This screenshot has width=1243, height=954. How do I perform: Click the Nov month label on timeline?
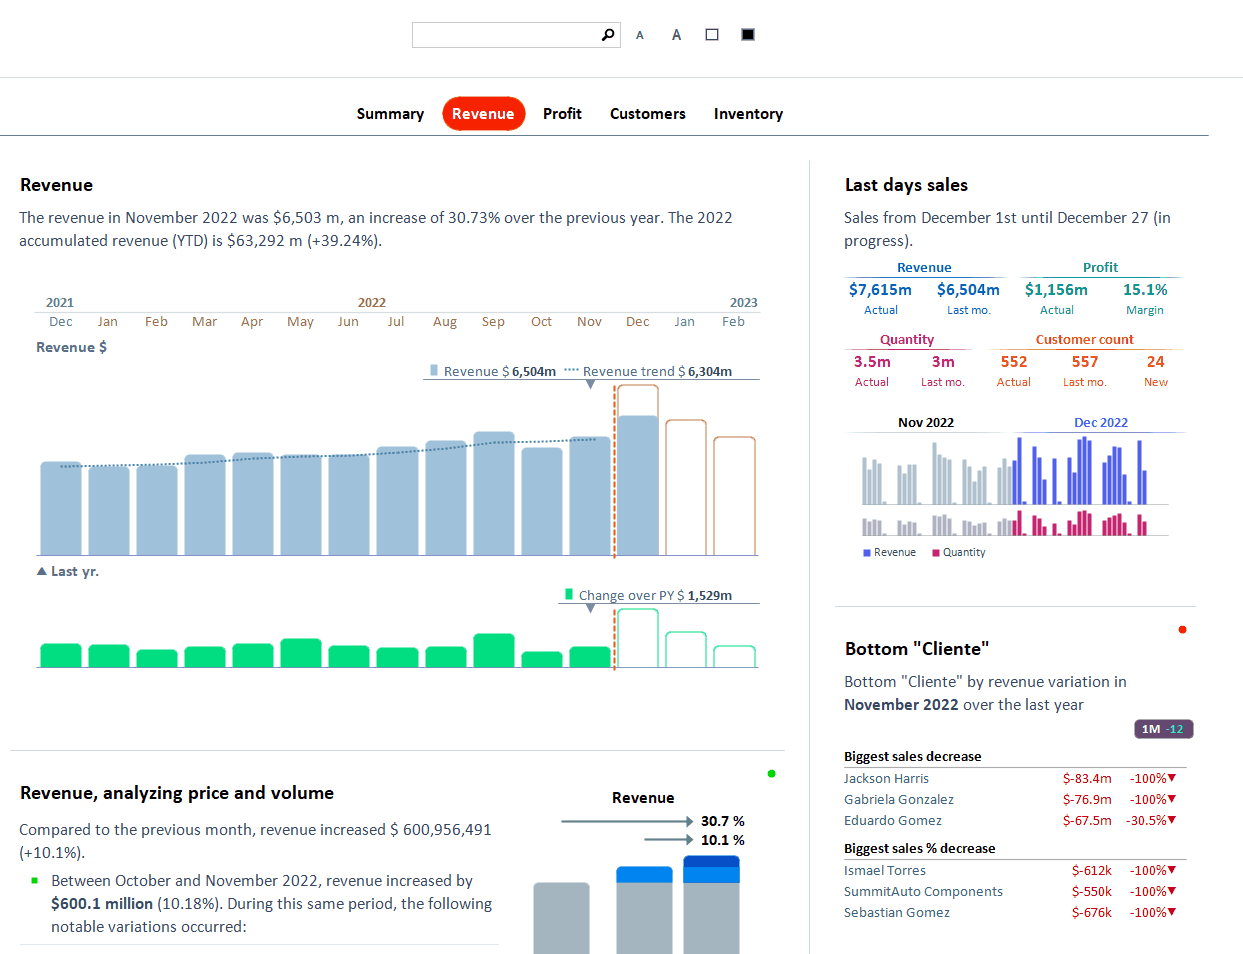pyautogui.click(x=589, y=322)
